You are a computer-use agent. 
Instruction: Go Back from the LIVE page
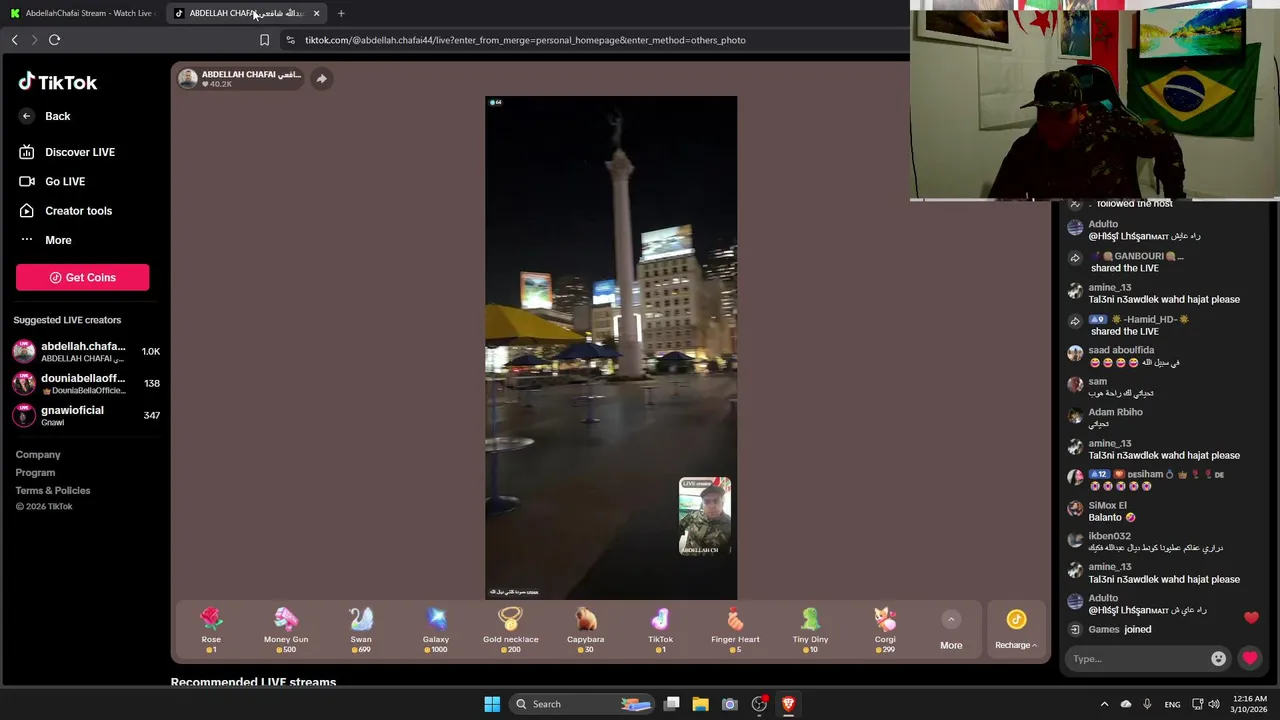pos(45,116)
